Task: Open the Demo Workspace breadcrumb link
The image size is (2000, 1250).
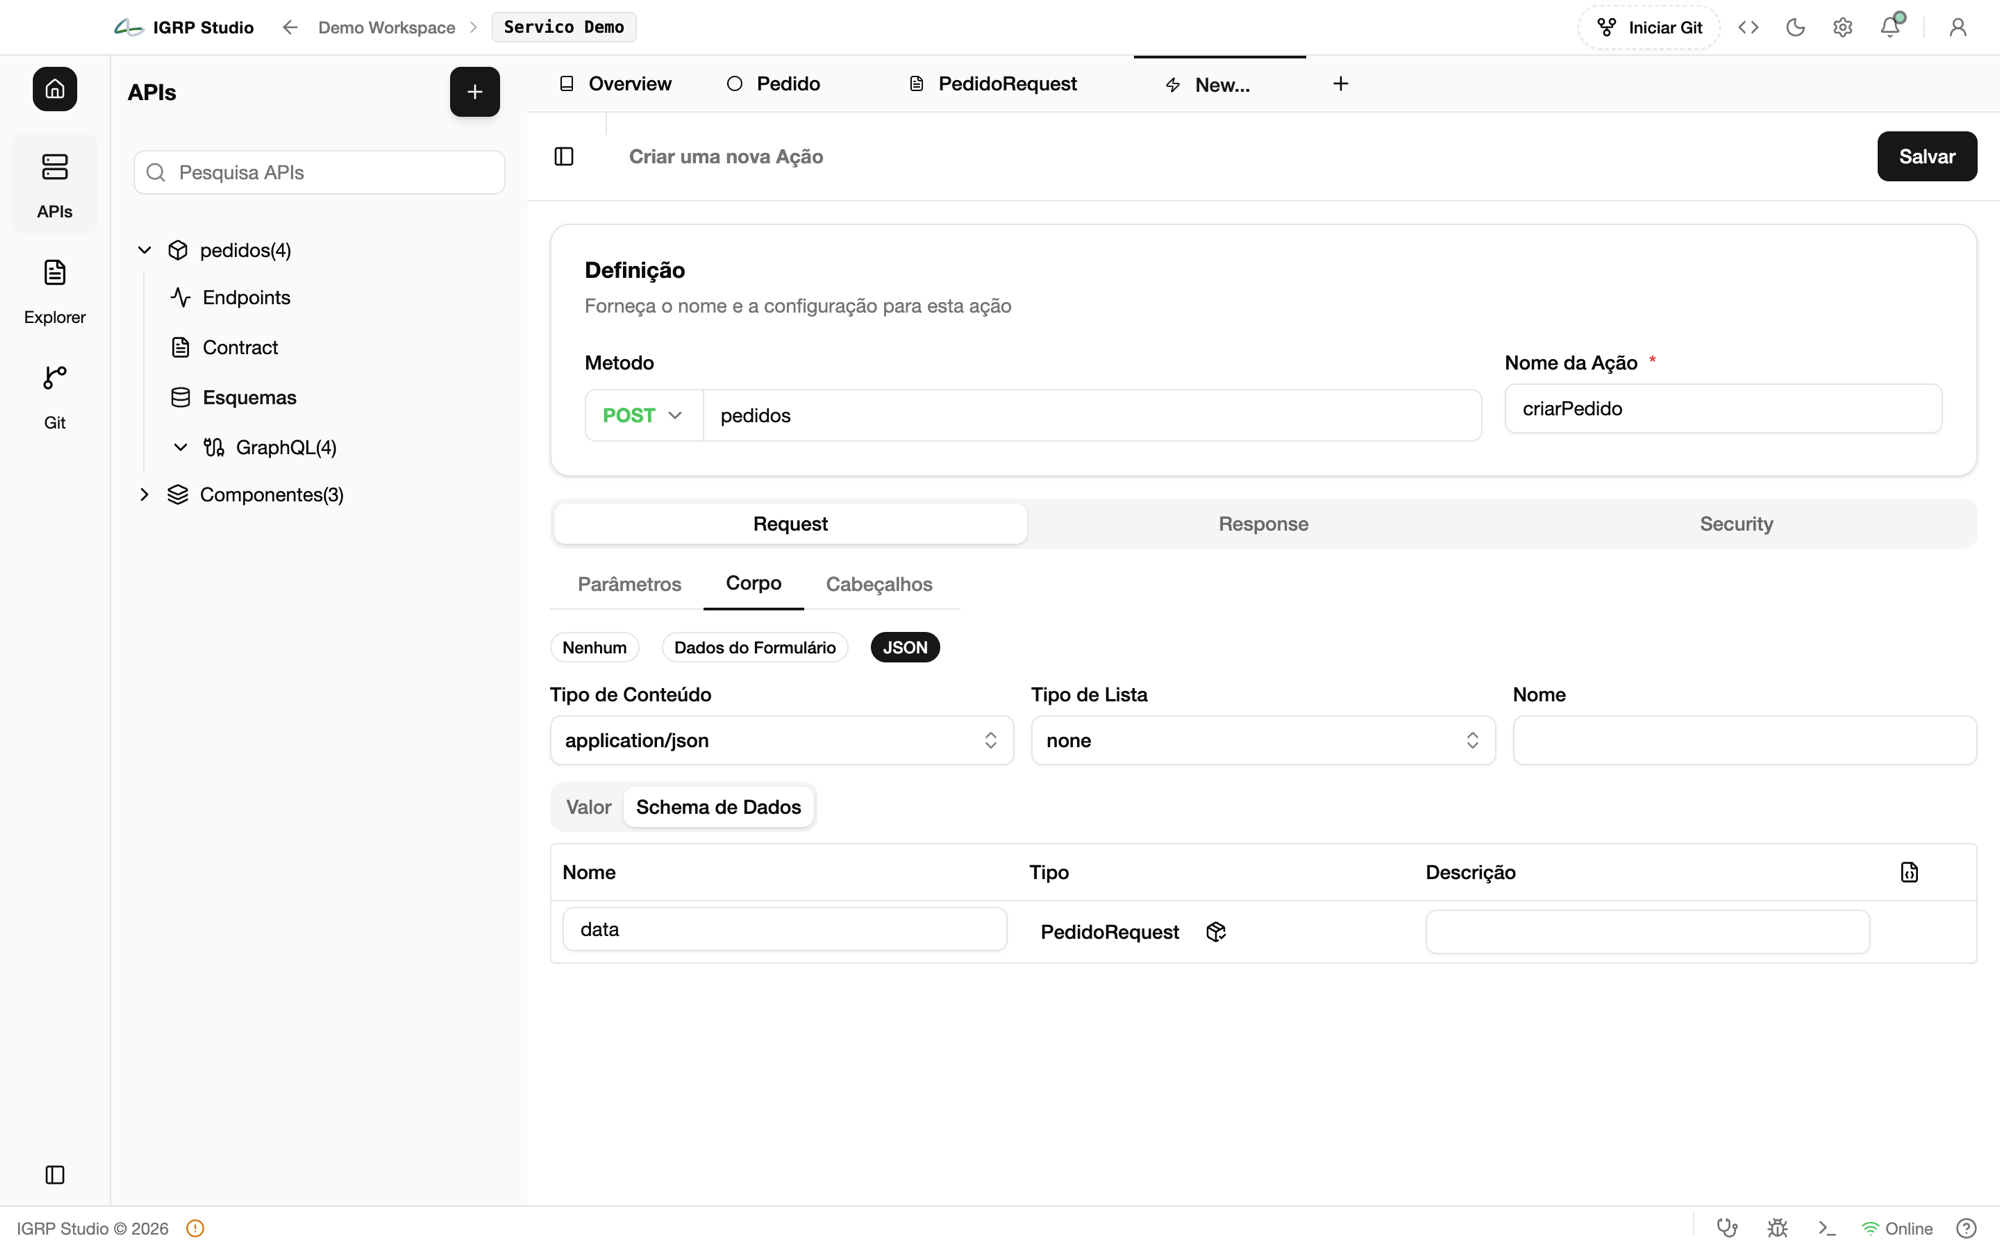Action: point(387,28)
